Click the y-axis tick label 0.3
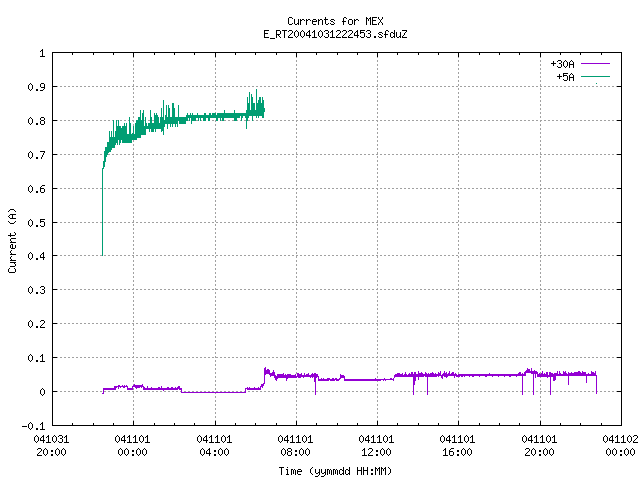 click(x=36, y=290)
